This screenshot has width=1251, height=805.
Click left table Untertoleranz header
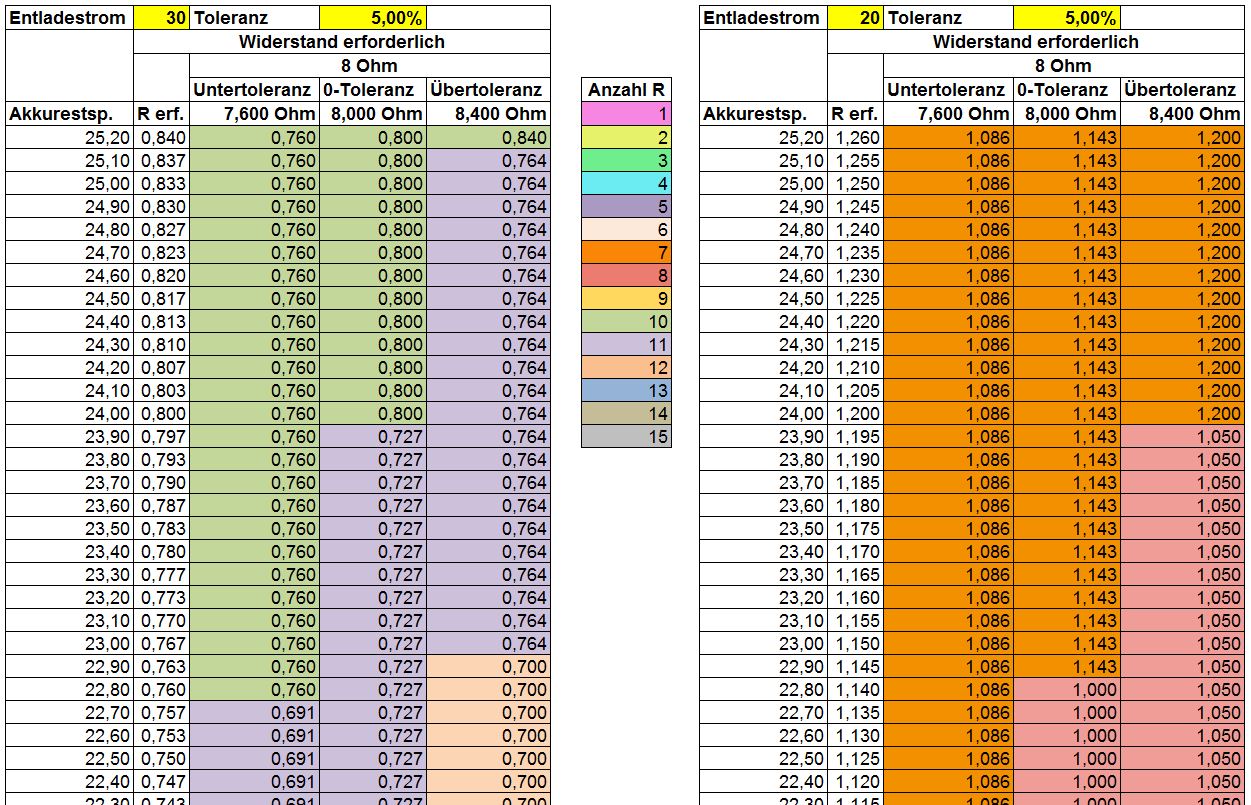tap(254, 90)
